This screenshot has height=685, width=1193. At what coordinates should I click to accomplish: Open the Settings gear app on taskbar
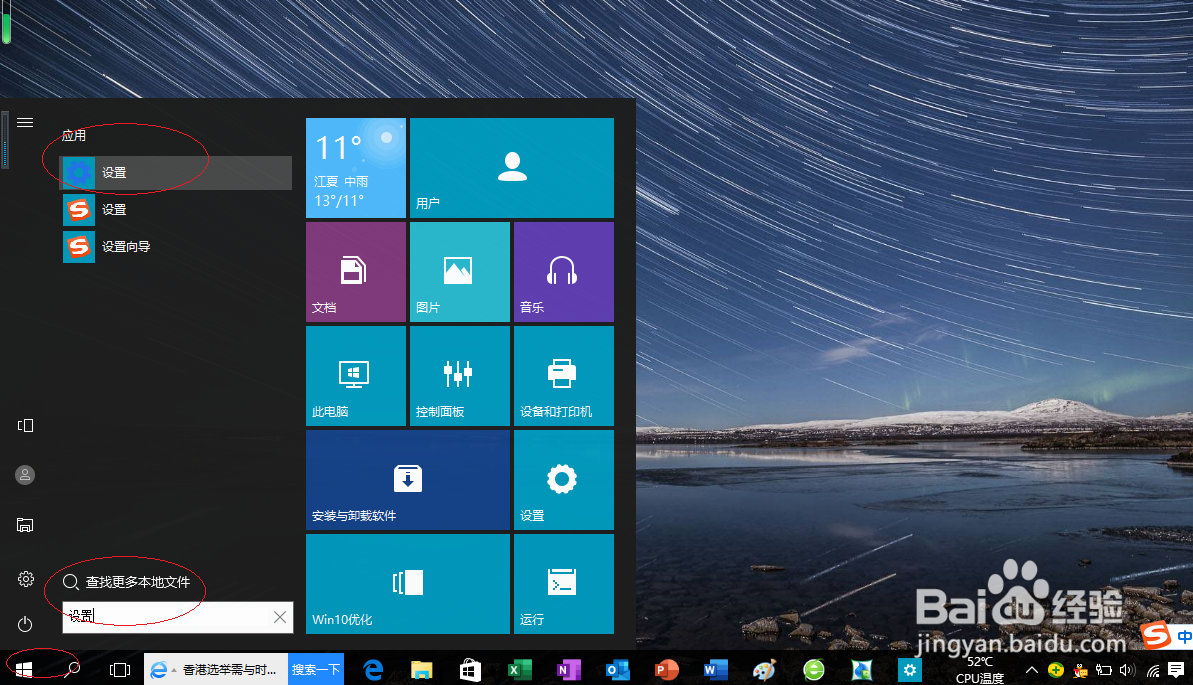(910, 670)
